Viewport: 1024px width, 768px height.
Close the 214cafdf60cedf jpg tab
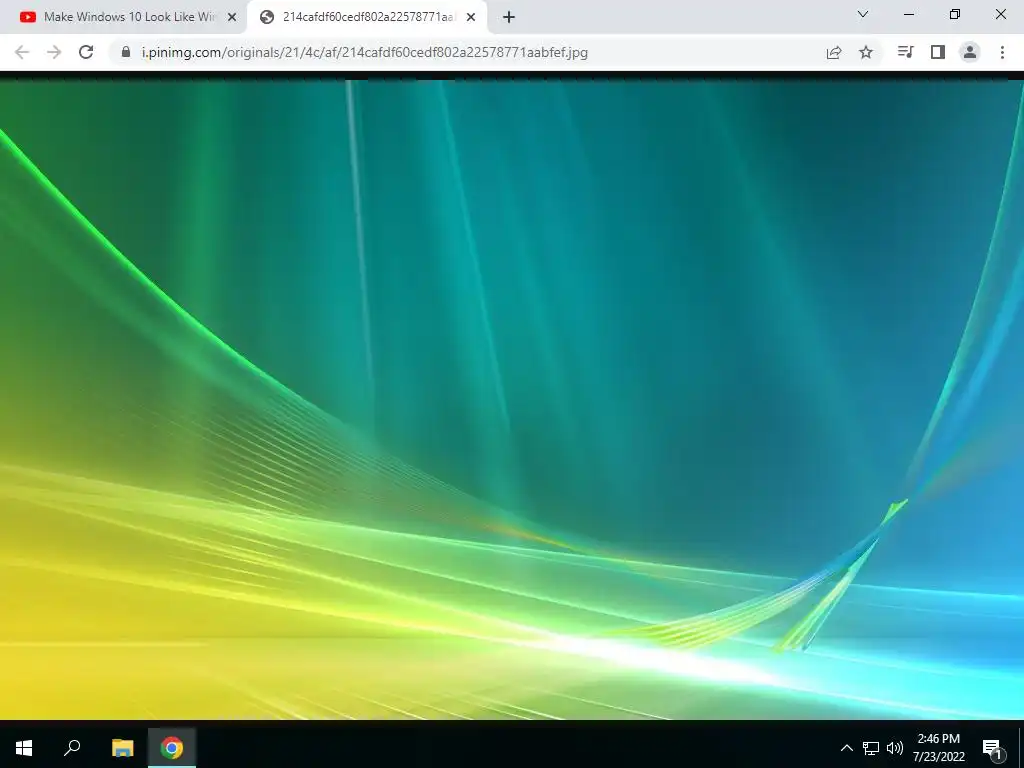(x=471, y=18)
